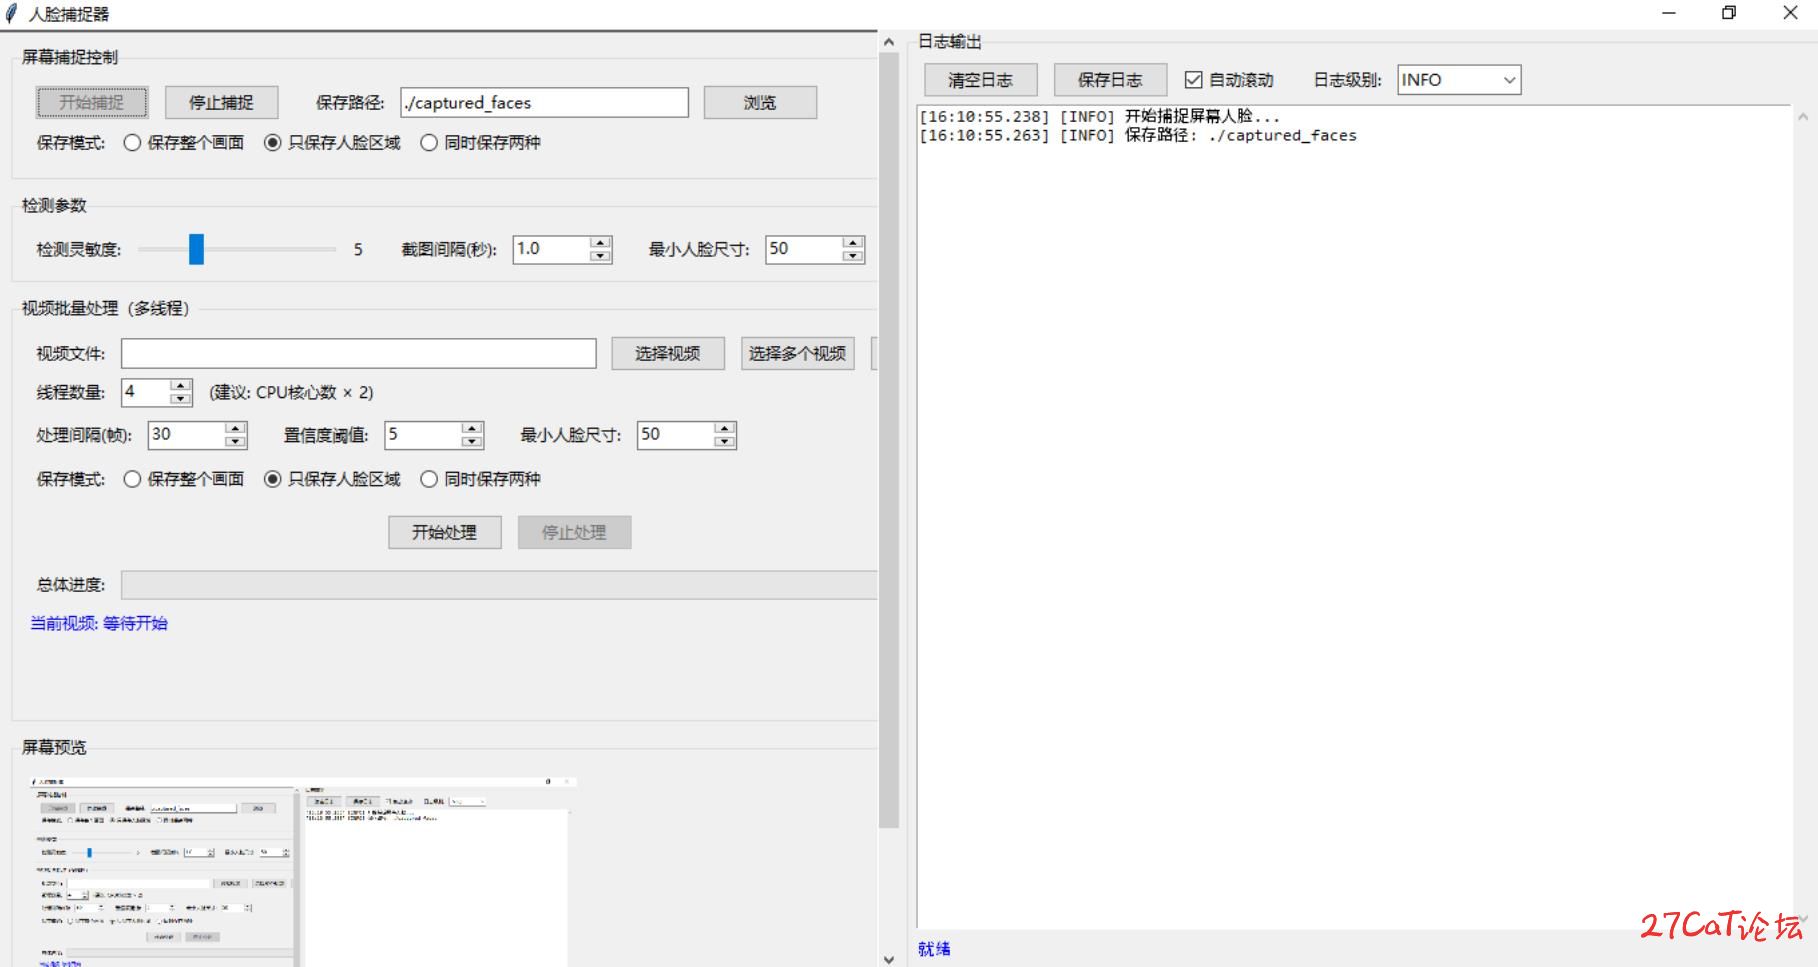Click 选择视频 button
This screenshot has height=967, width=1818.
(668, 353)
